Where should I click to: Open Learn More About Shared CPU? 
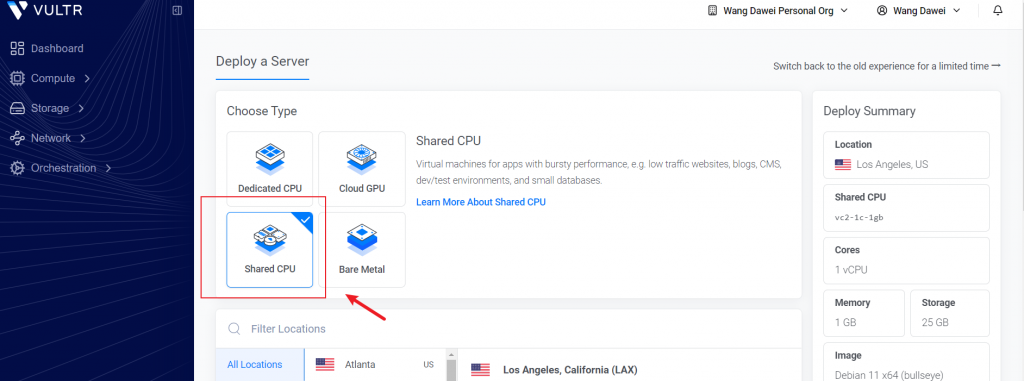click(x=481, y=202)
